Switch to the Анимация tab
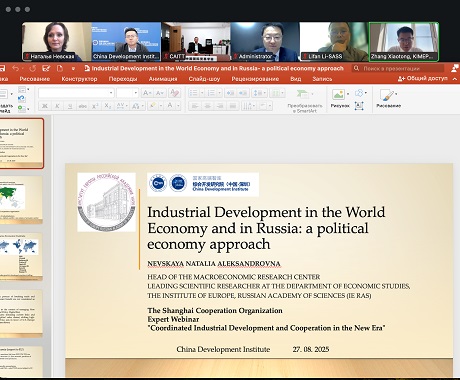This screenshot has height=380, width=460. 163,79
